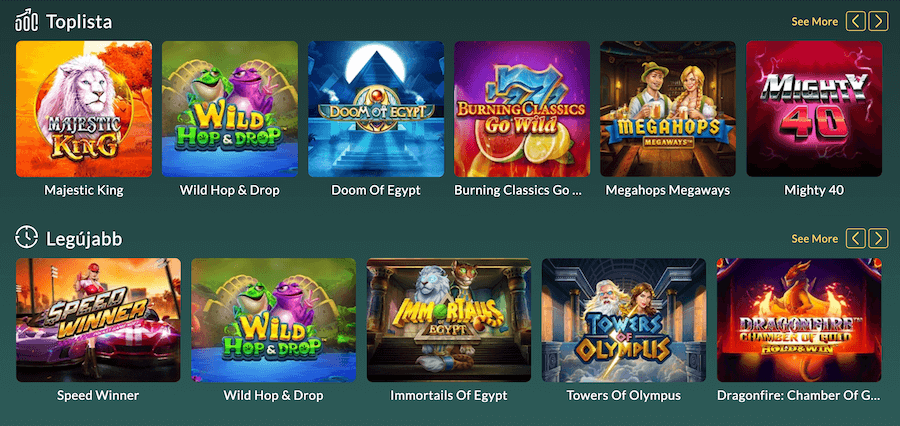
Task: Launch Dragonfire: Chamber Of Gold thumbnail
Action: pos(799,320)
